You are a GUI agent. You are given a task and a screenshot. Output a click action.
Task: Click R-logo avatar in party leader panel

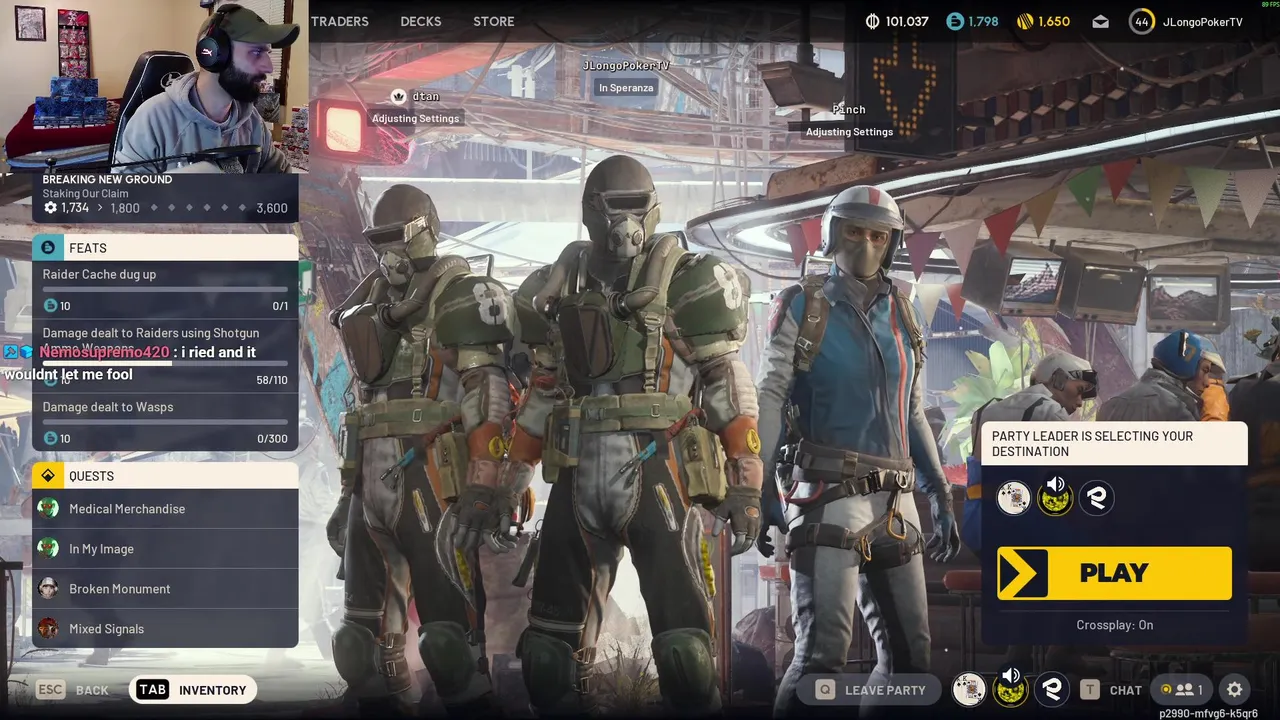1097,498
